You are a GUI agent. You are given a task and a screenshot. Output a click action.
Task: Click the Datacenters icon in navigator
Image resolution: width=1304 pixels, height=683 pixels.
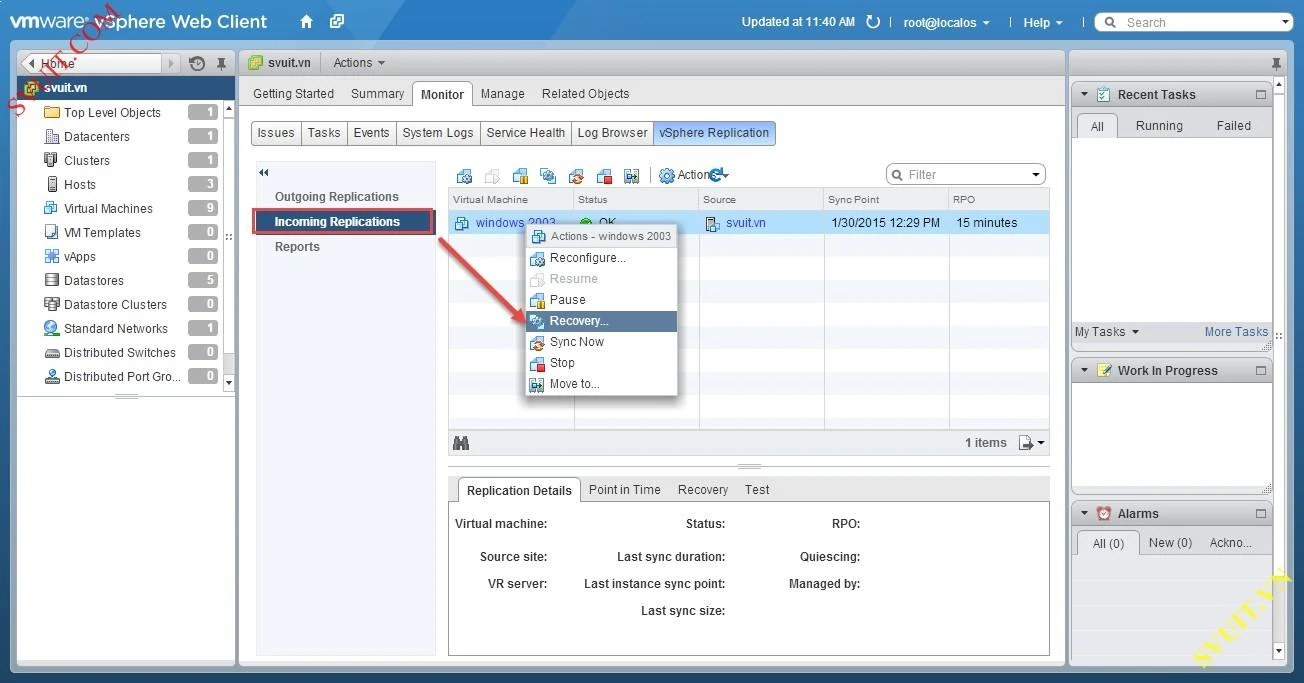[52, 136]
